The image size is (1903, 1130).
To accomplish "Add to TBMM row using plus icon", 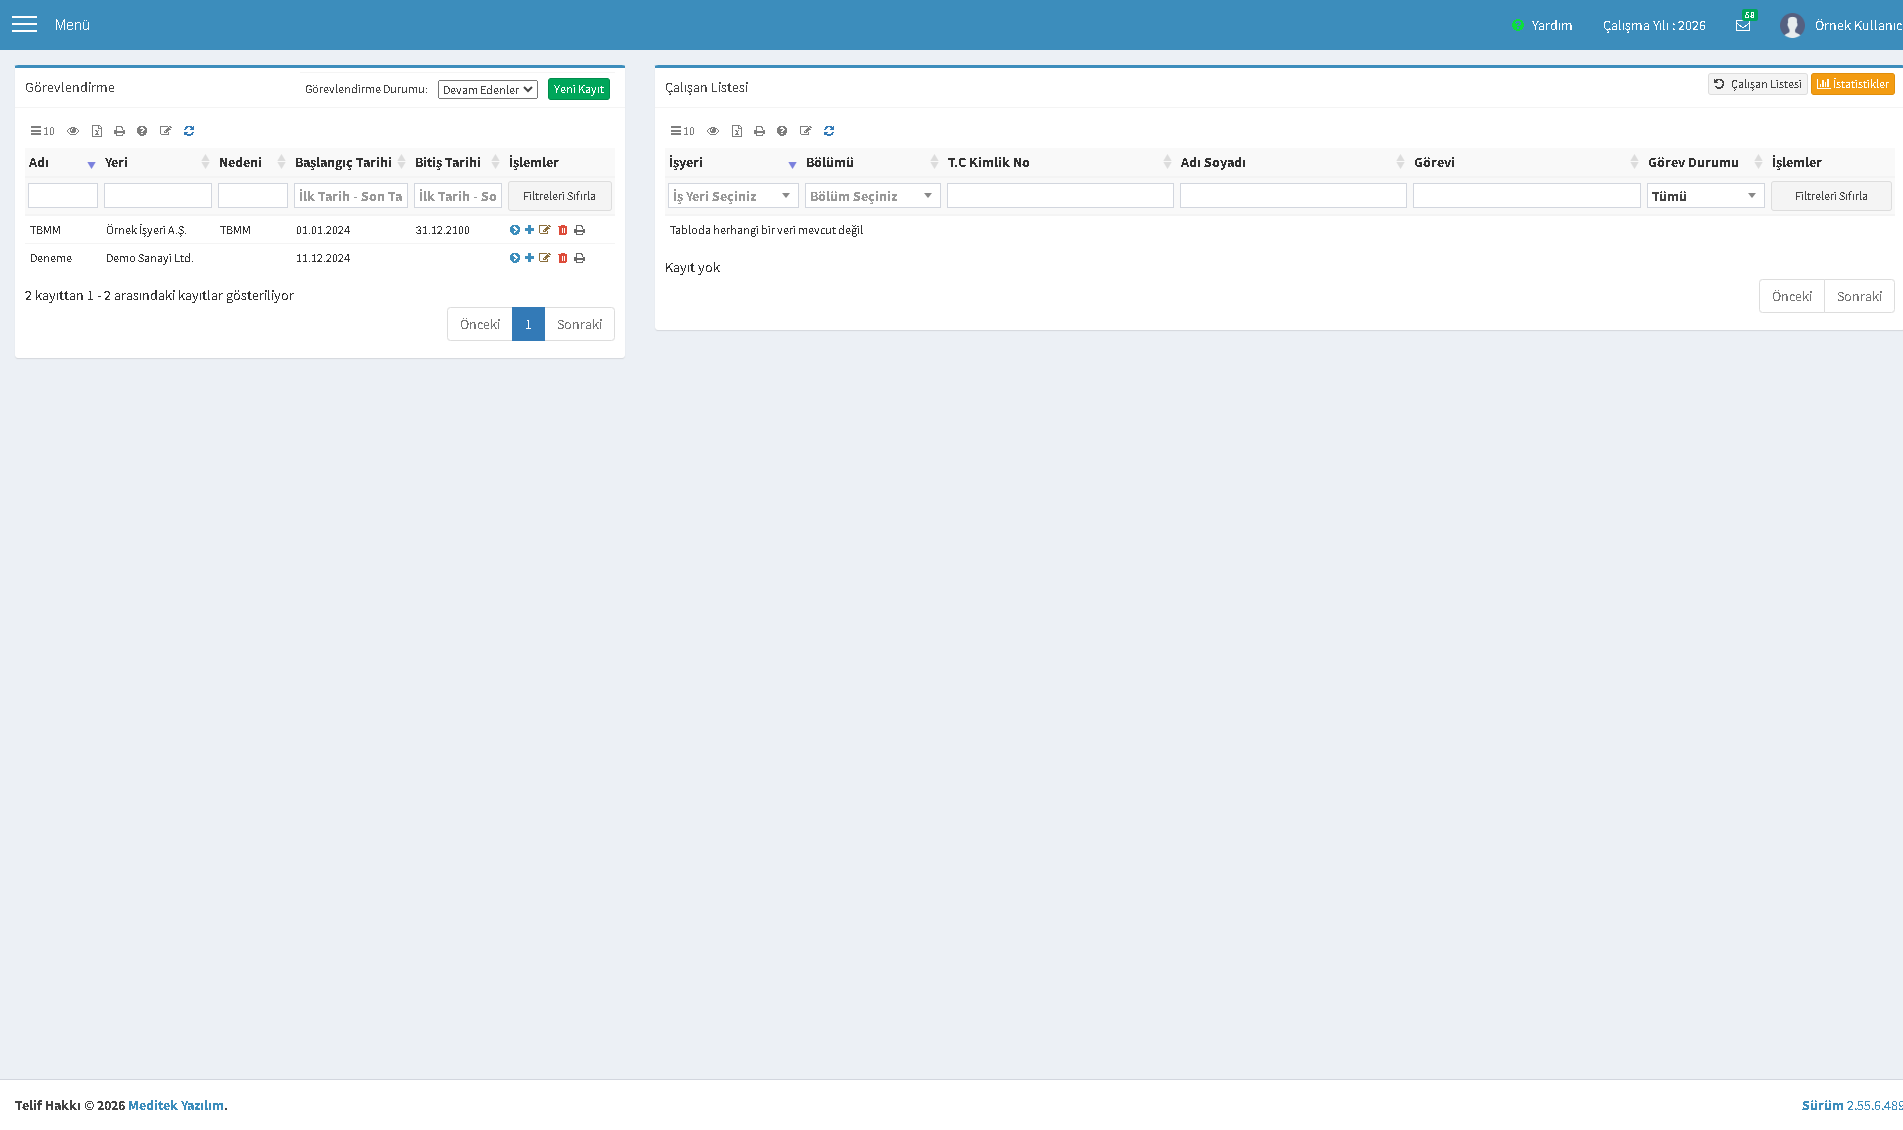I will (530, 230).
